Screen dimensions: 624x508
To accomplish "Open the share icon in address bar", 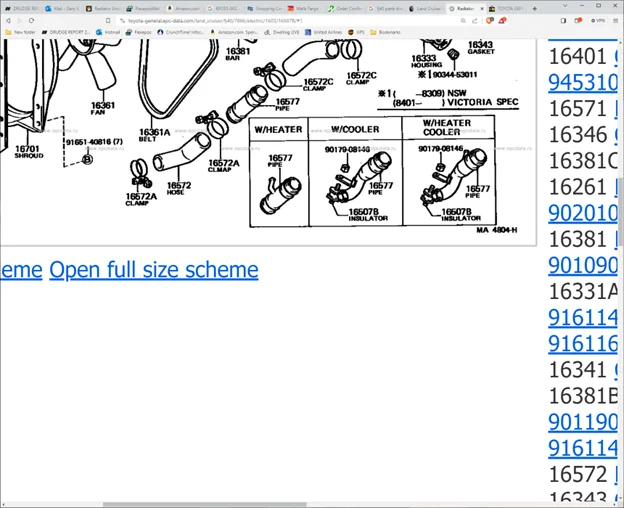I will click(x=475, y=20).
